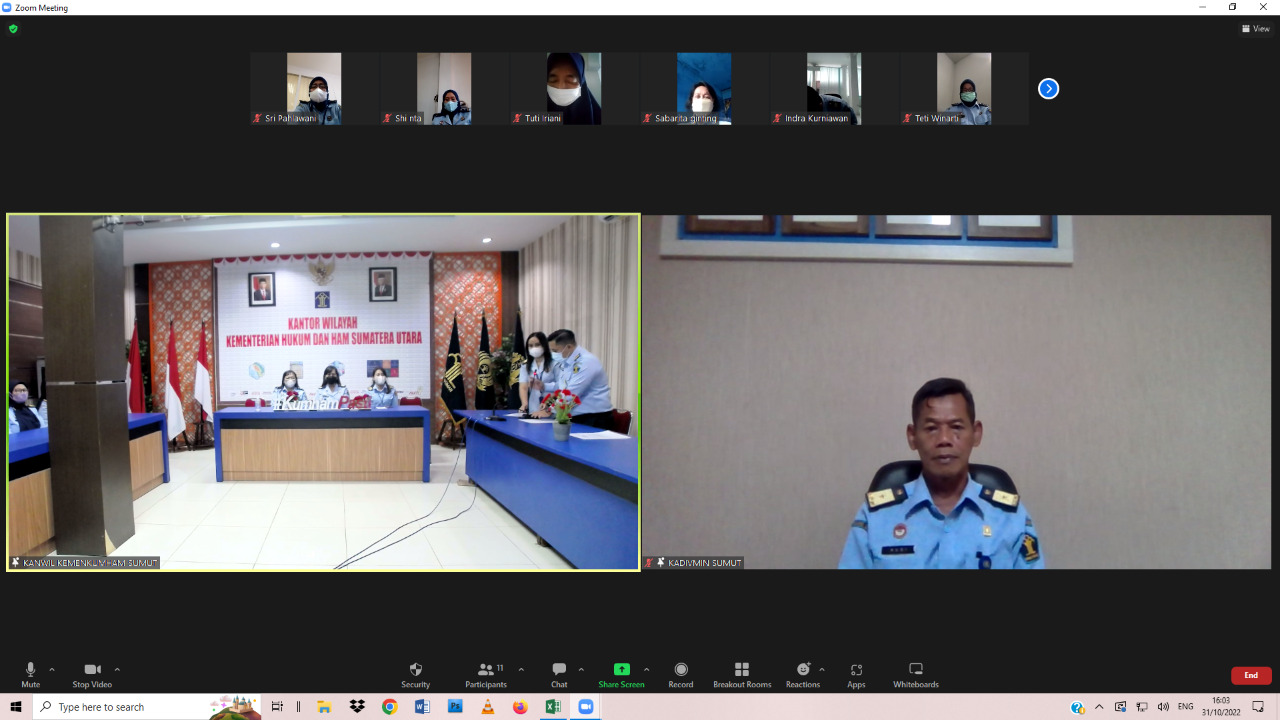Show next participants with blue arrow
The height and width of the screenshot is (720, 1280).
(x=1048, y=89)
